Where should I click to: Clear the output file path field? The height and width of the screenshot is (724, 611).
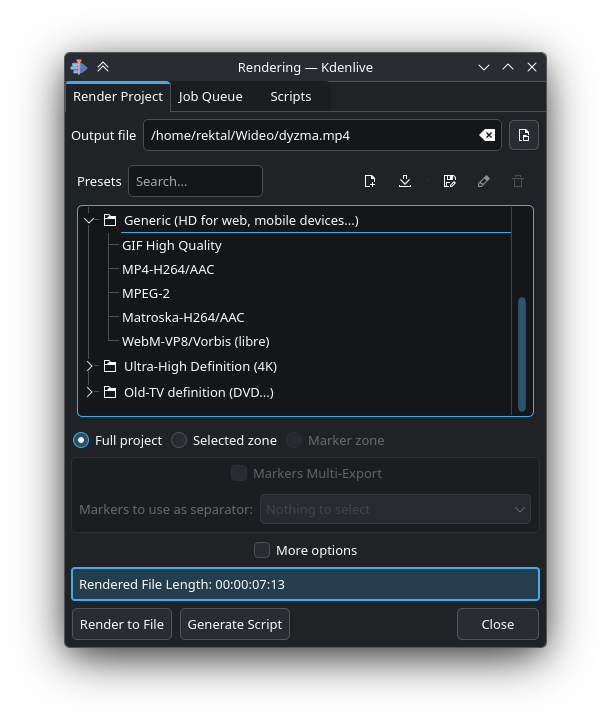click(486, 135)
